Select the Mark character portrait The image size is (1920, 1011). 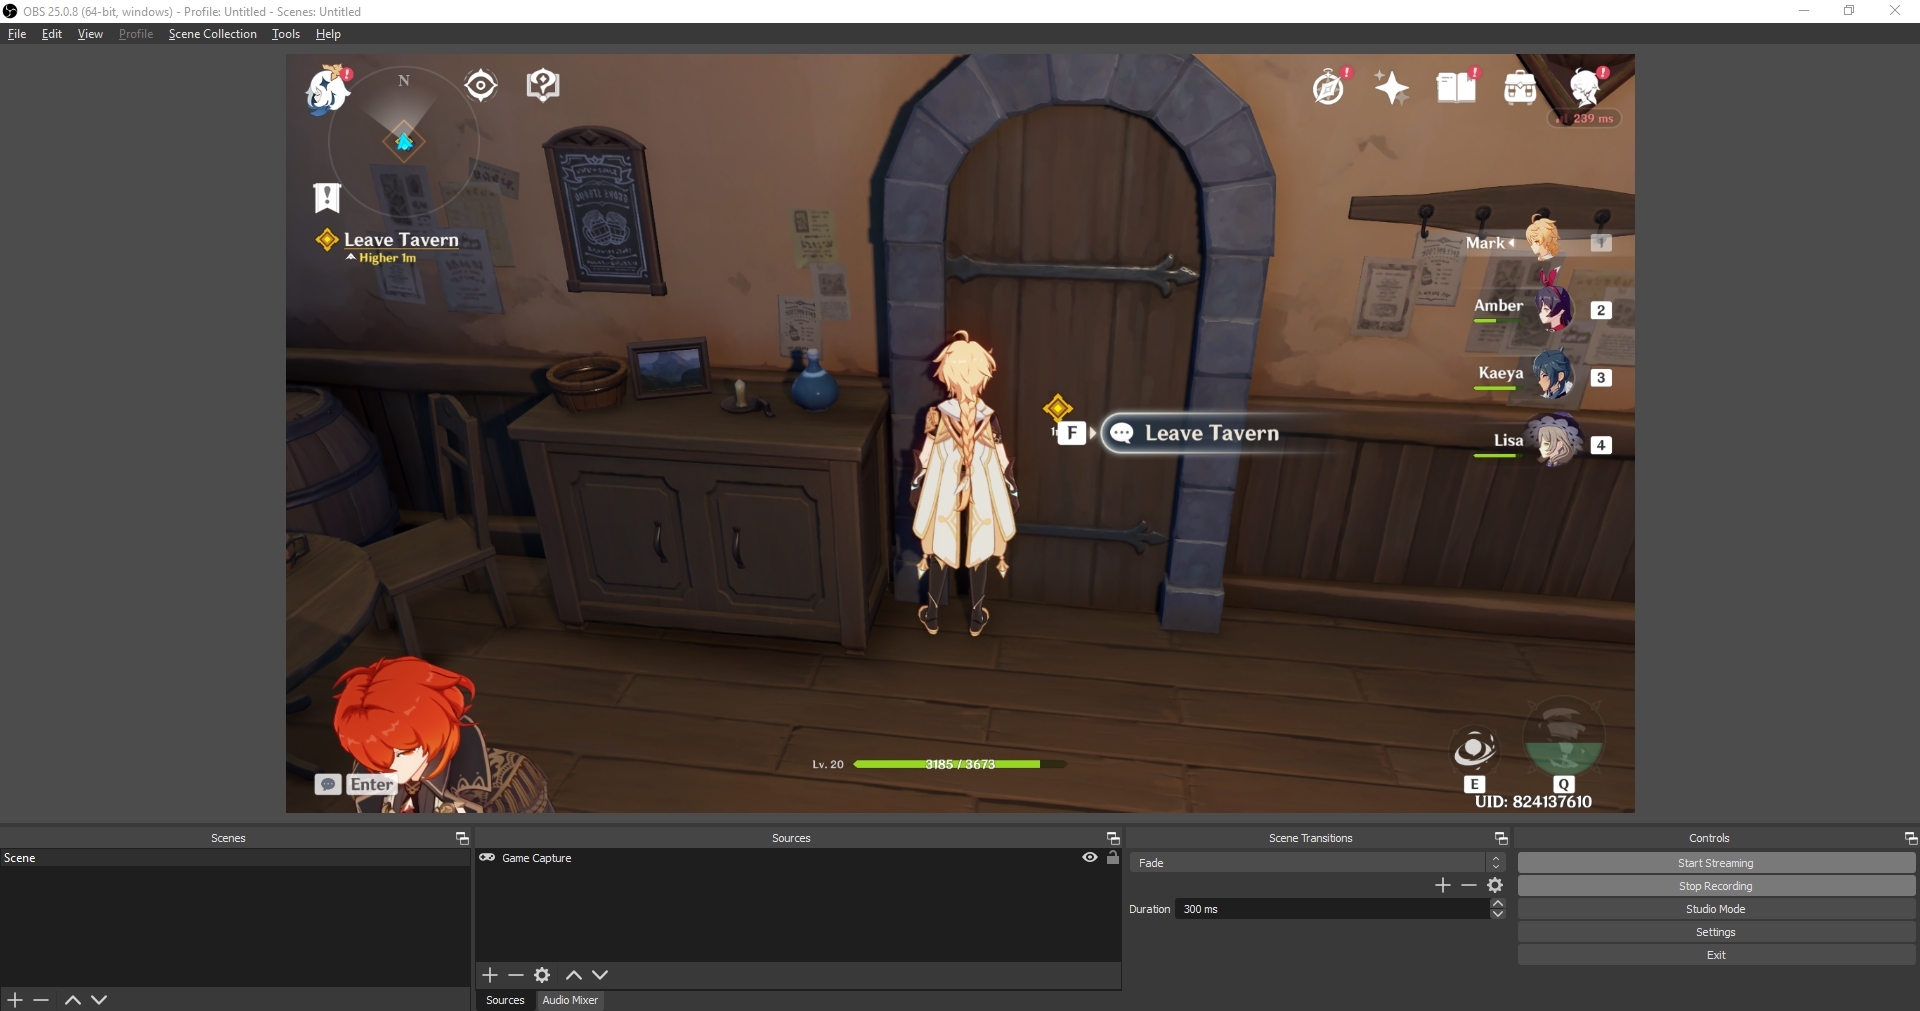(x=1543, y=239)
